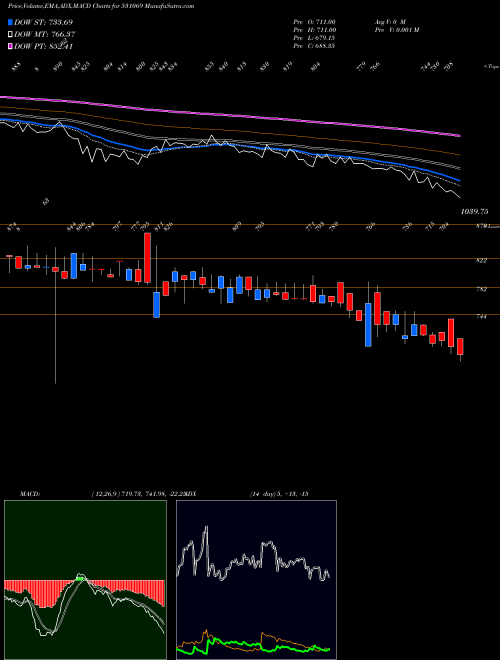Click the Pre O: 711.00 value
Image resolution: width=500 pixels, height=660 pixels.
pyautogui.click(x=314, y=22)
